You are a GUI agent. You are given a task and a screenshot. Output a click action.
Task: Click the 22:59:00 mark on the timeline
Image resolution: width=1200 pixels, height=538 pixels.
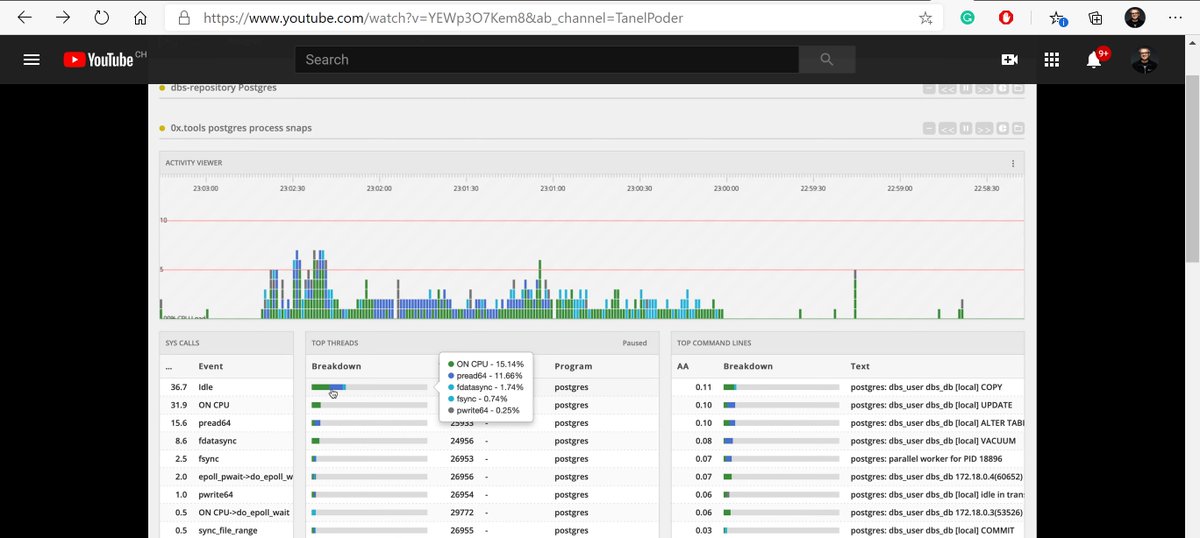tap(899, 188)
